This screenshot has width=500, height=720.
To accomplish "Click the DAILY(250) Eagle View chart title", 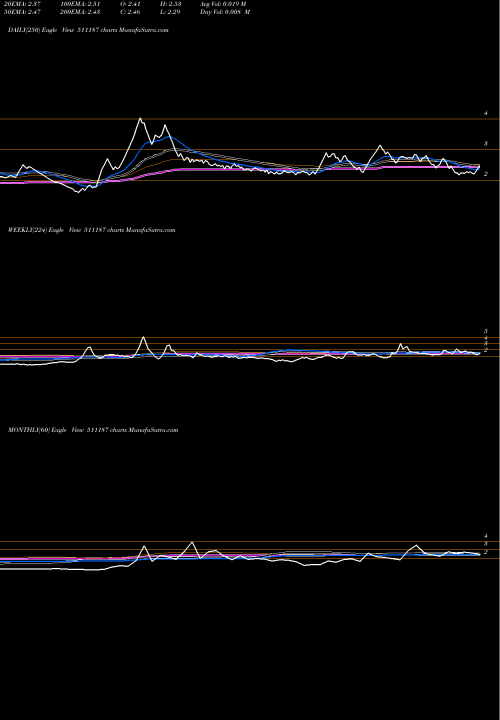I will point(88,30).
